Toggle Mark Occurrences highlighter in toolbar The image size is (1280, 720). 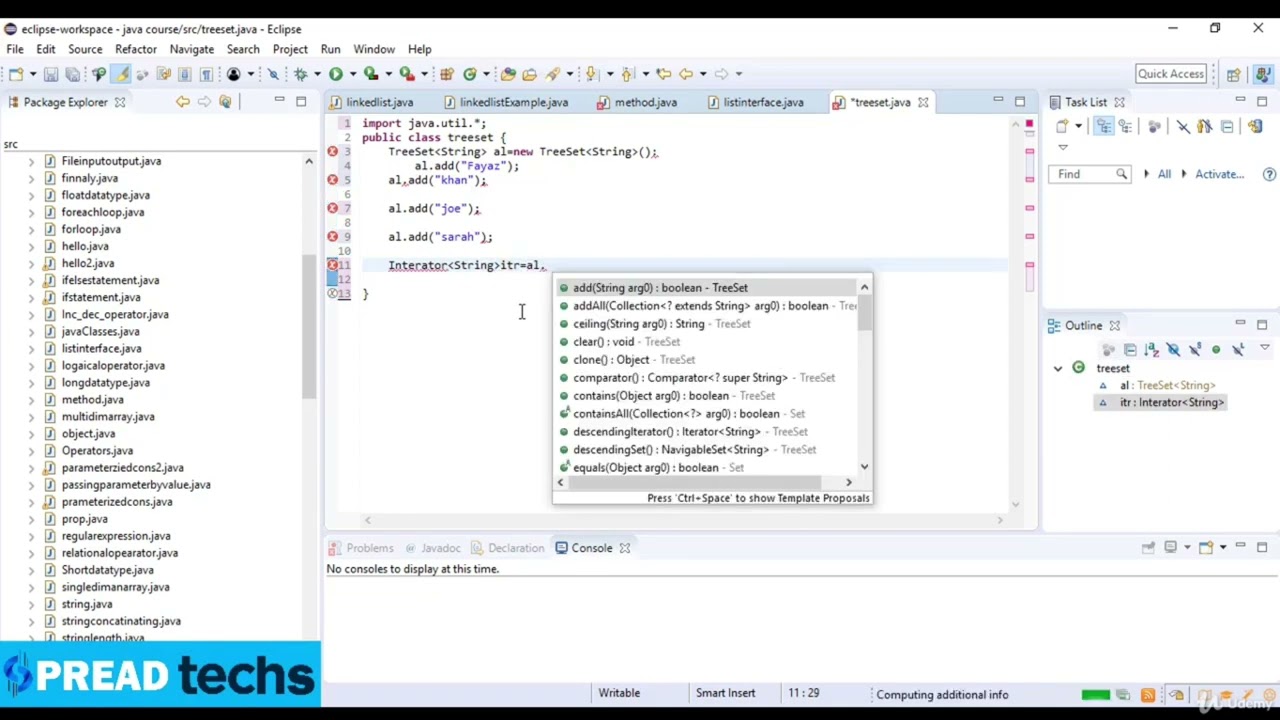[x=120, y=74]
